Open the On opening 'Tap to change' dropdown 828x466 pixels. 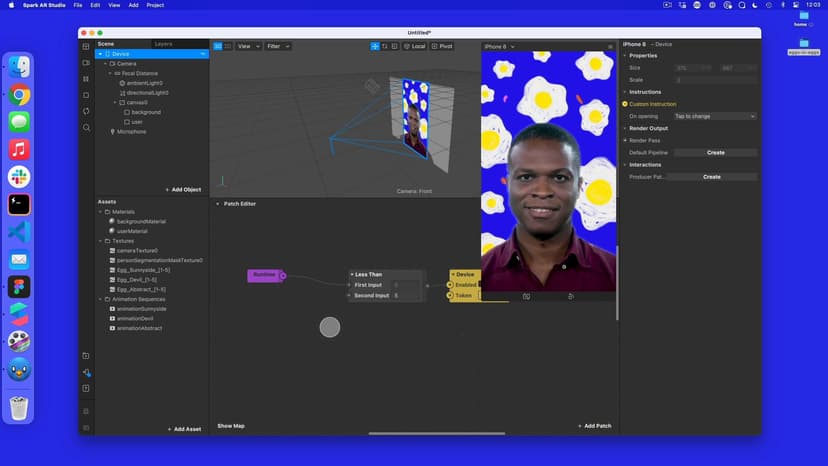click(x=714, y=116)
